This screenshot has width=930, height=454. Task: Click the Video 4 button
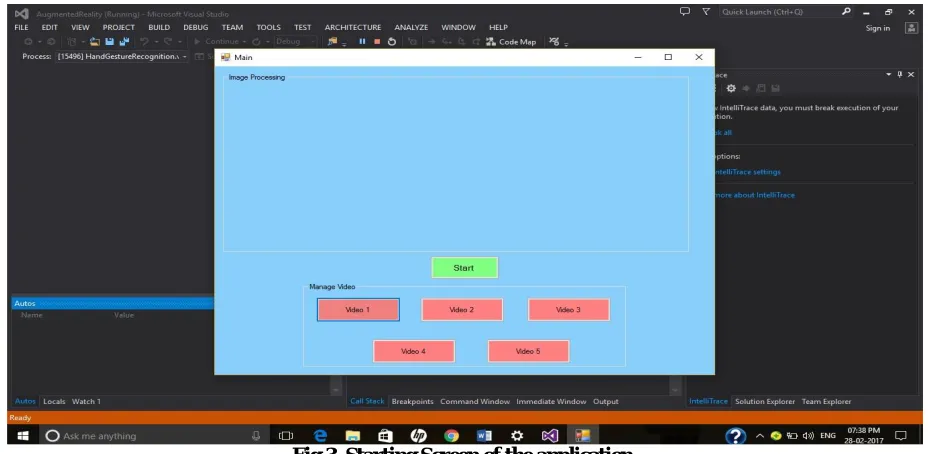(x=414, y=351)
